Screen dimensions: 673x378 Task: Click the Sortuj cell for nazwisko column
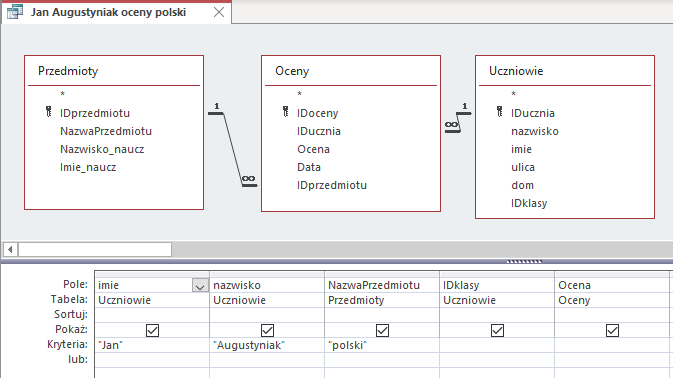267,315
